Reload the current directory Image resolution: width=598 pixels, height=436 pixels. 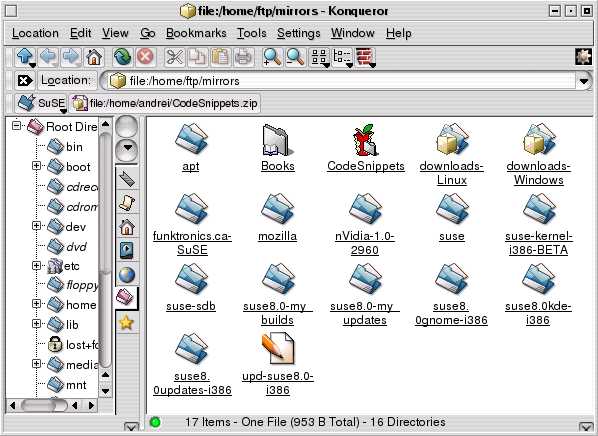click(x=122, y=57)
